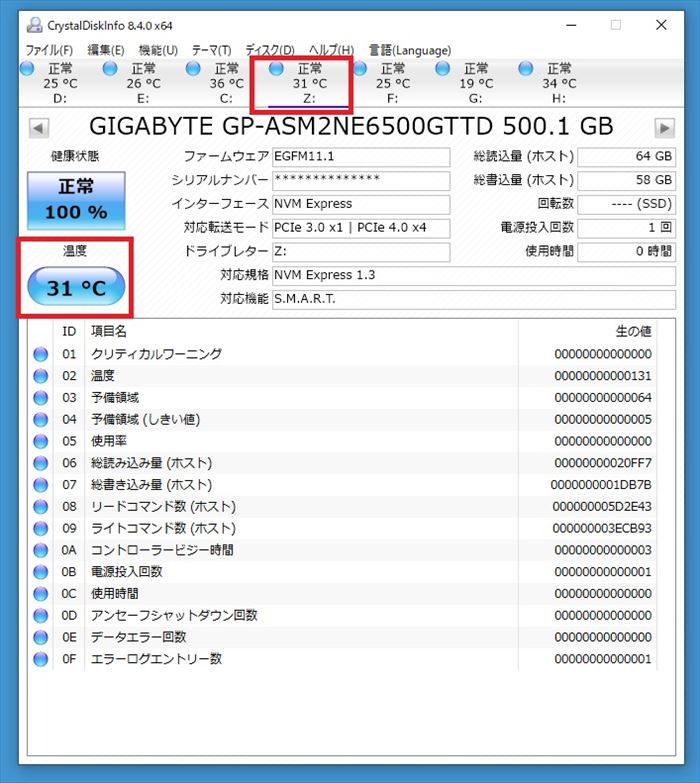
Task: Click status orb for 06 総読み込み量 row
Action: click(40, 463)
